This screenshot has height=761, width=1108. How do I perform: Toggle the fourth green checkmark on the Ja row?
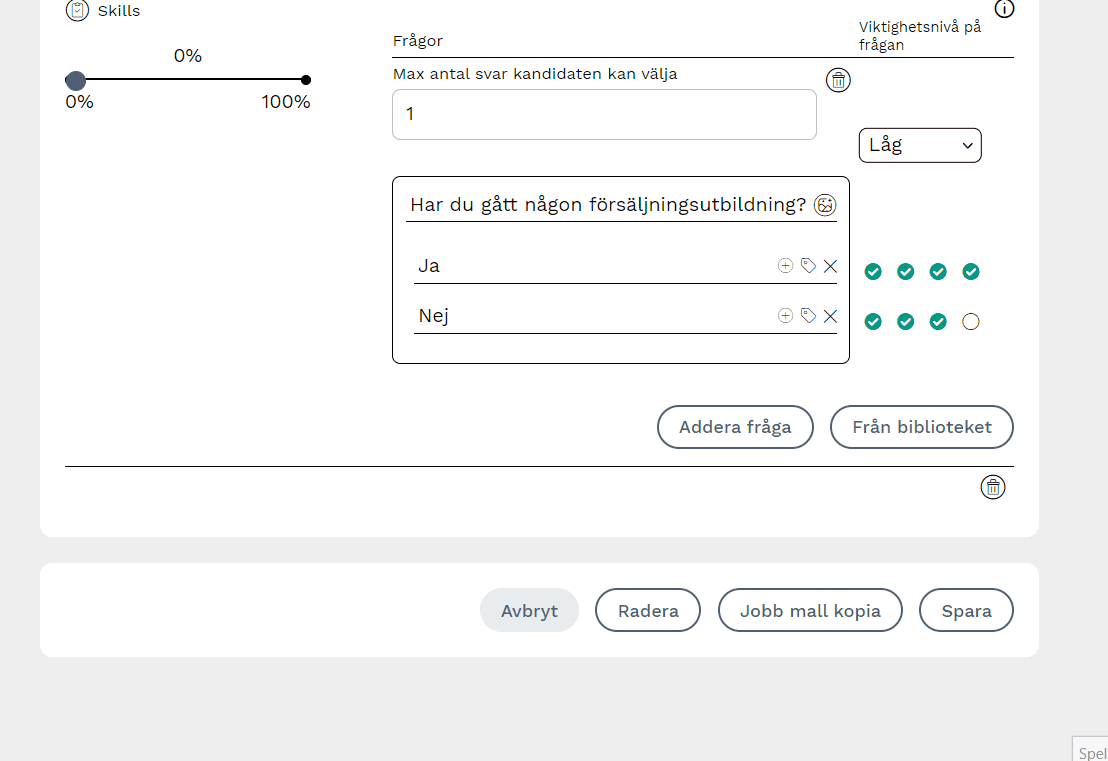[x=970, y=272]
